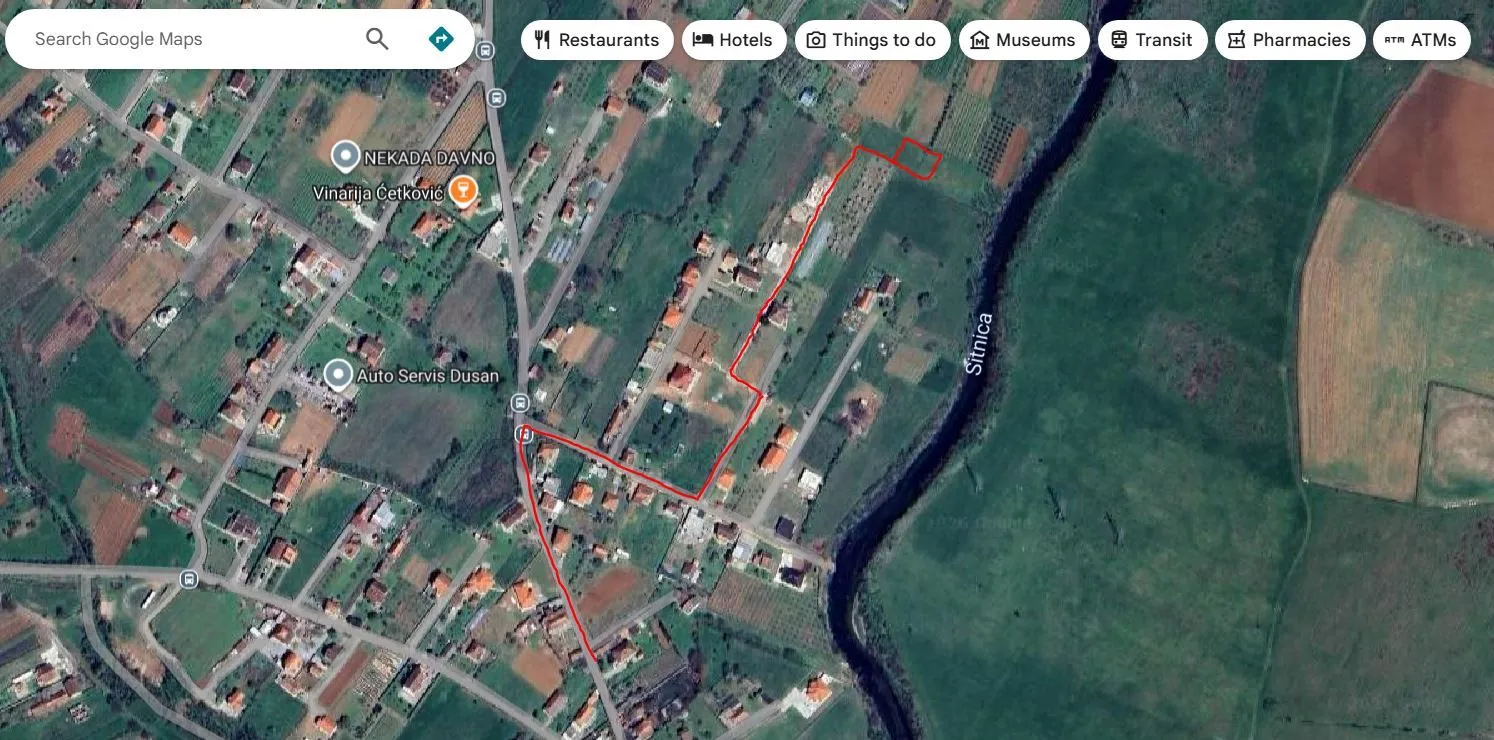1494x740 pixels.
Task: Locate ATMs using the filter chip
Action: (1421, 40)
